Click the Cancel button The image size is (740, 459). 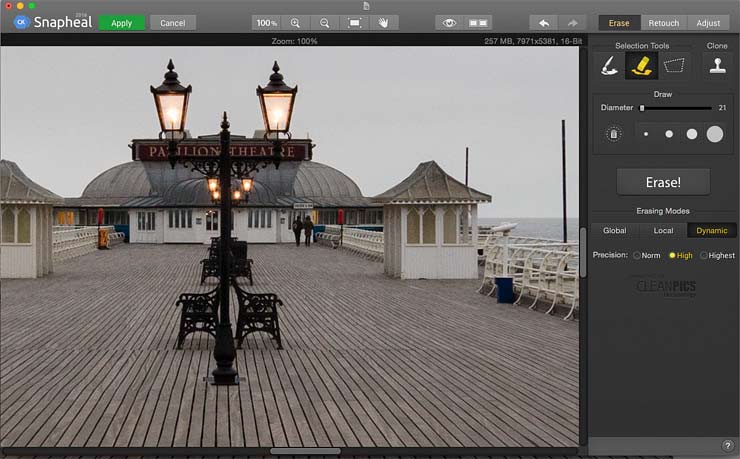(x=172, y=23)
